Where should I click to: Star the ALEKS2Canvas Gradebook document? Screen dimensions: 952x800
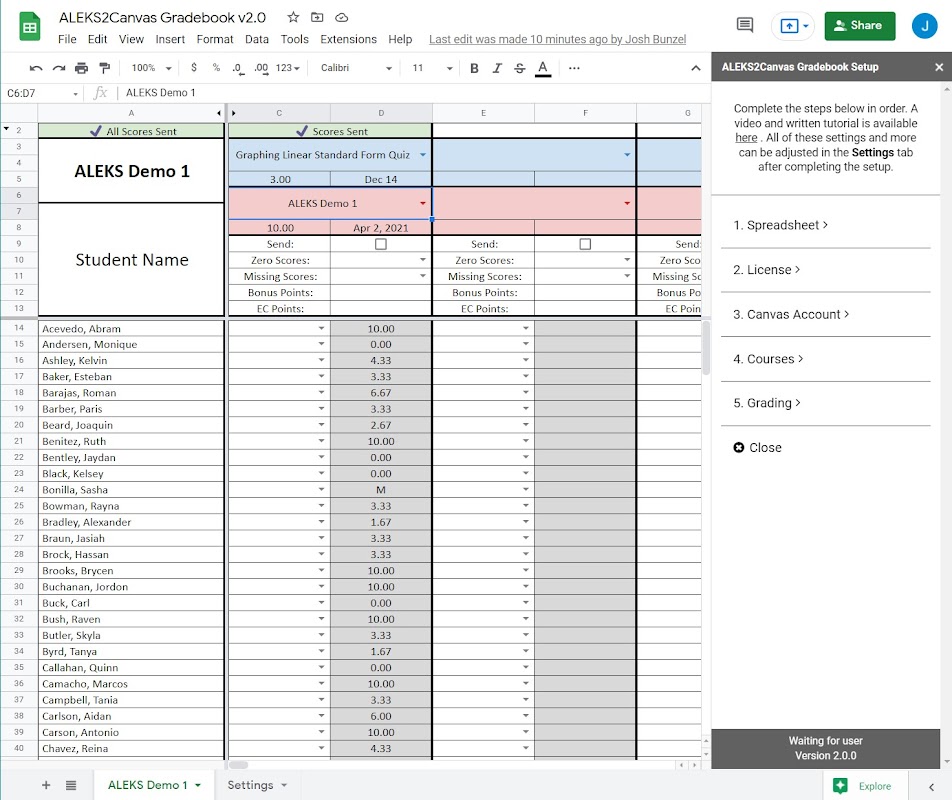(x=293, y=18)
